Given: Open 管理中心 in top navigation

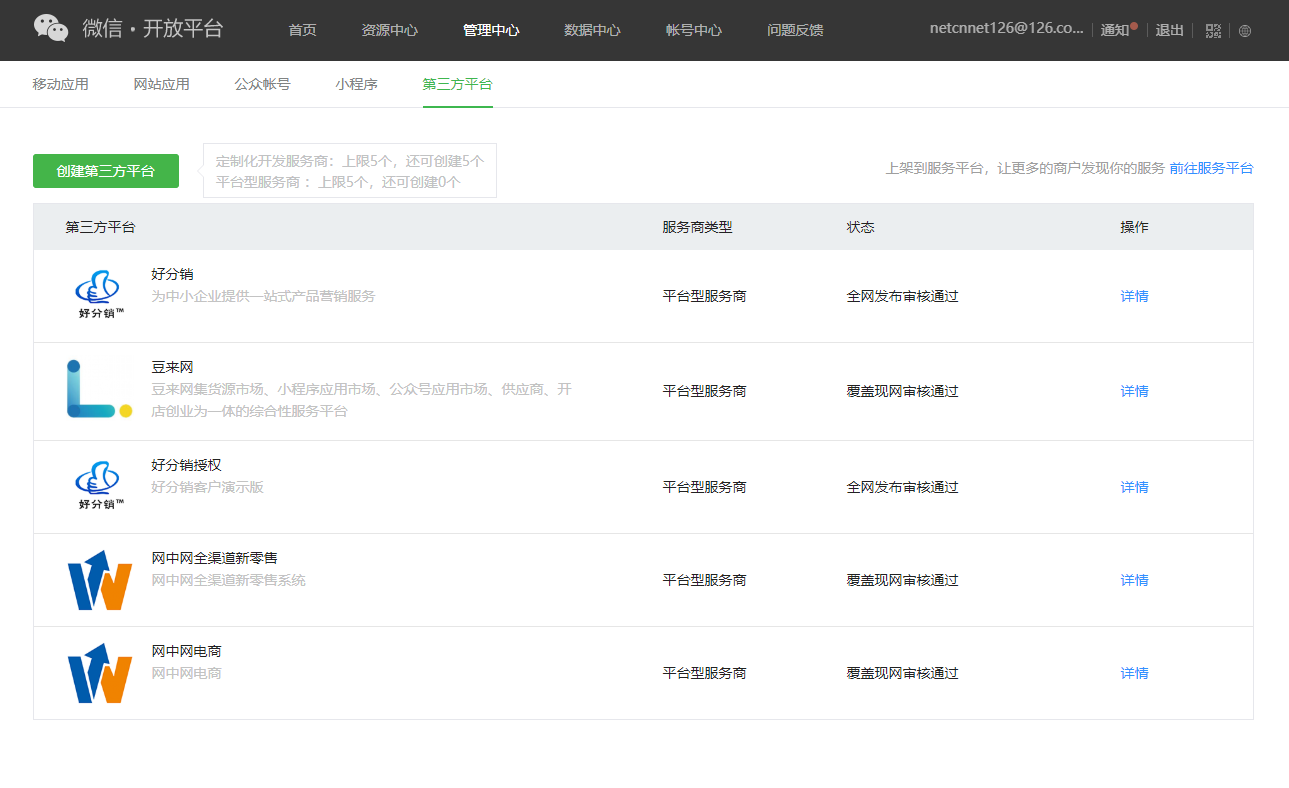Looking at the screenshot, I should (491, 30).
